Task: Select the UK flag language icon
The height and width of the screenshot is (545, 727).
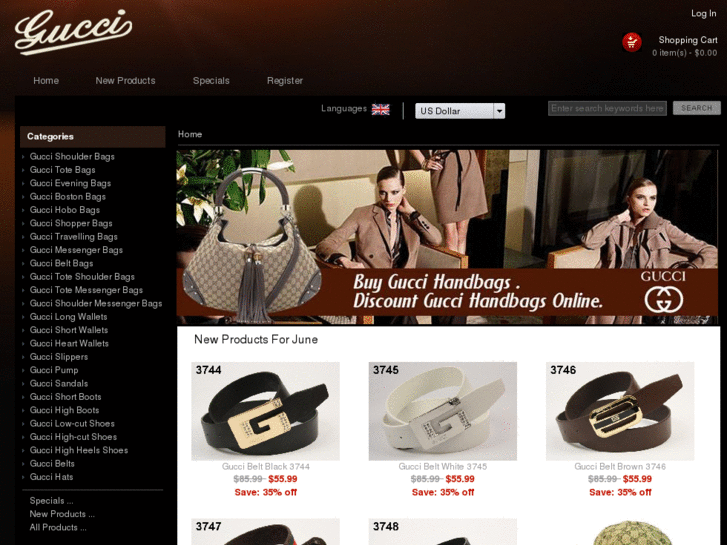Action: click(x=381, y=109)
